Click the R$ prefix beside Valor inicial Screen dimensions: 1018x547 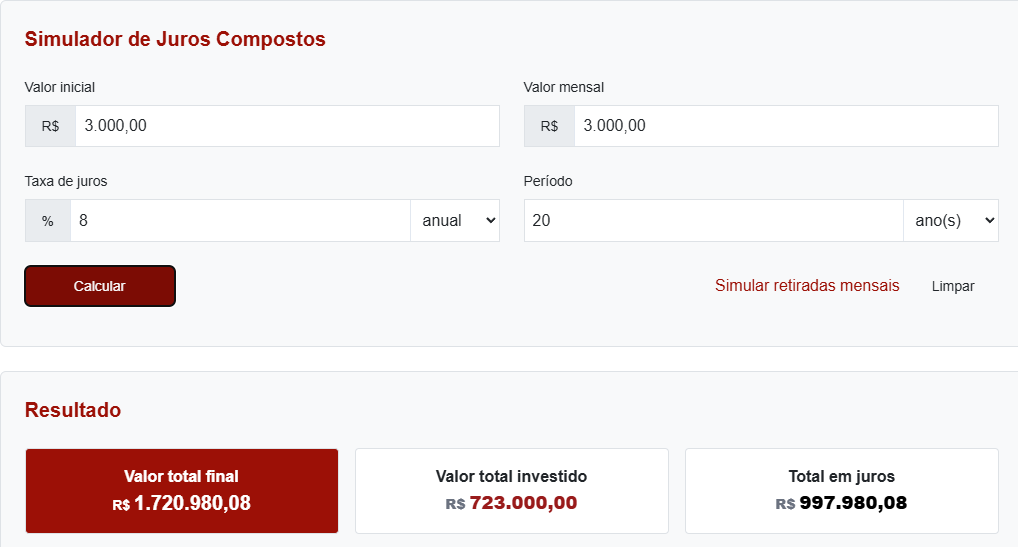(50, 126)
